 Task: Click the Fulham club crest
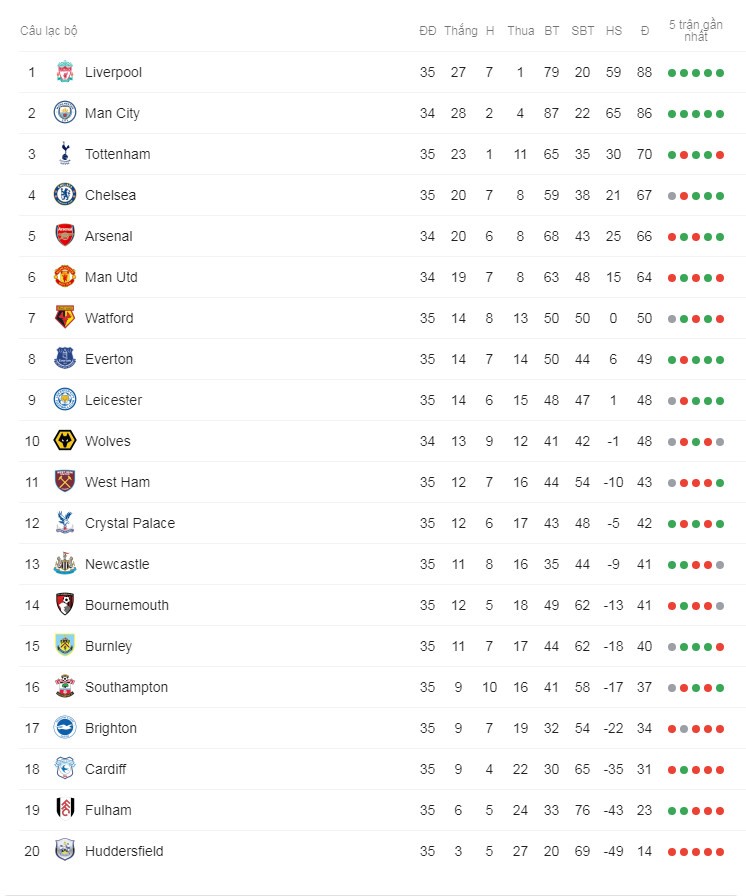(x=65, y=809)
